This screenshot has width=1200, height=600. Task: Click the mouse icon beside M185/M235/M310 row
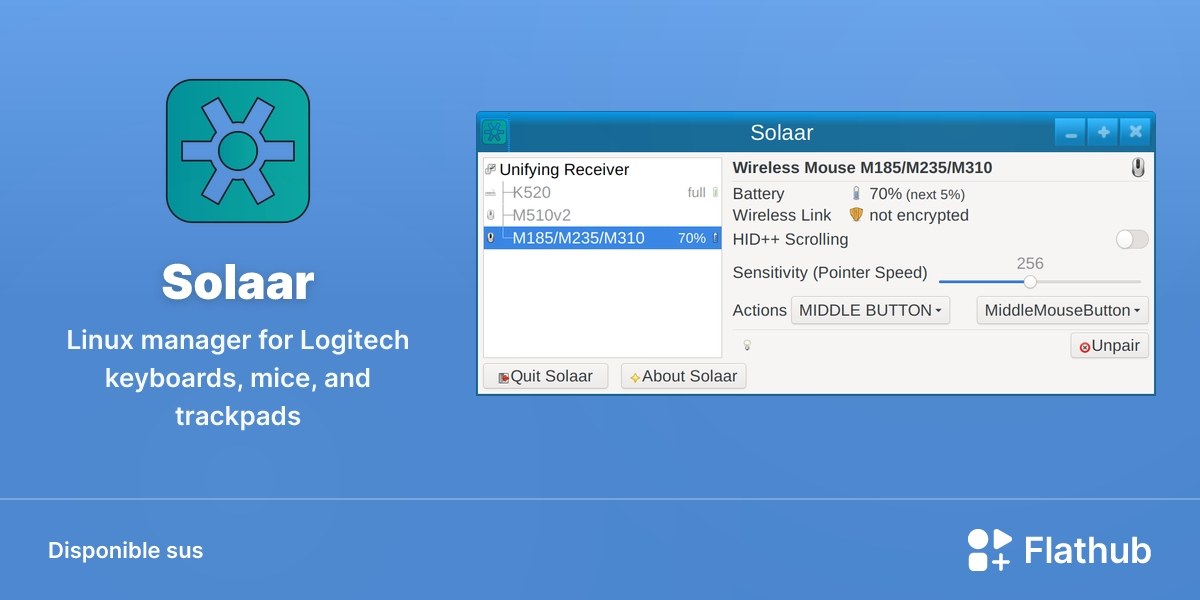click(x=490, y=238)
